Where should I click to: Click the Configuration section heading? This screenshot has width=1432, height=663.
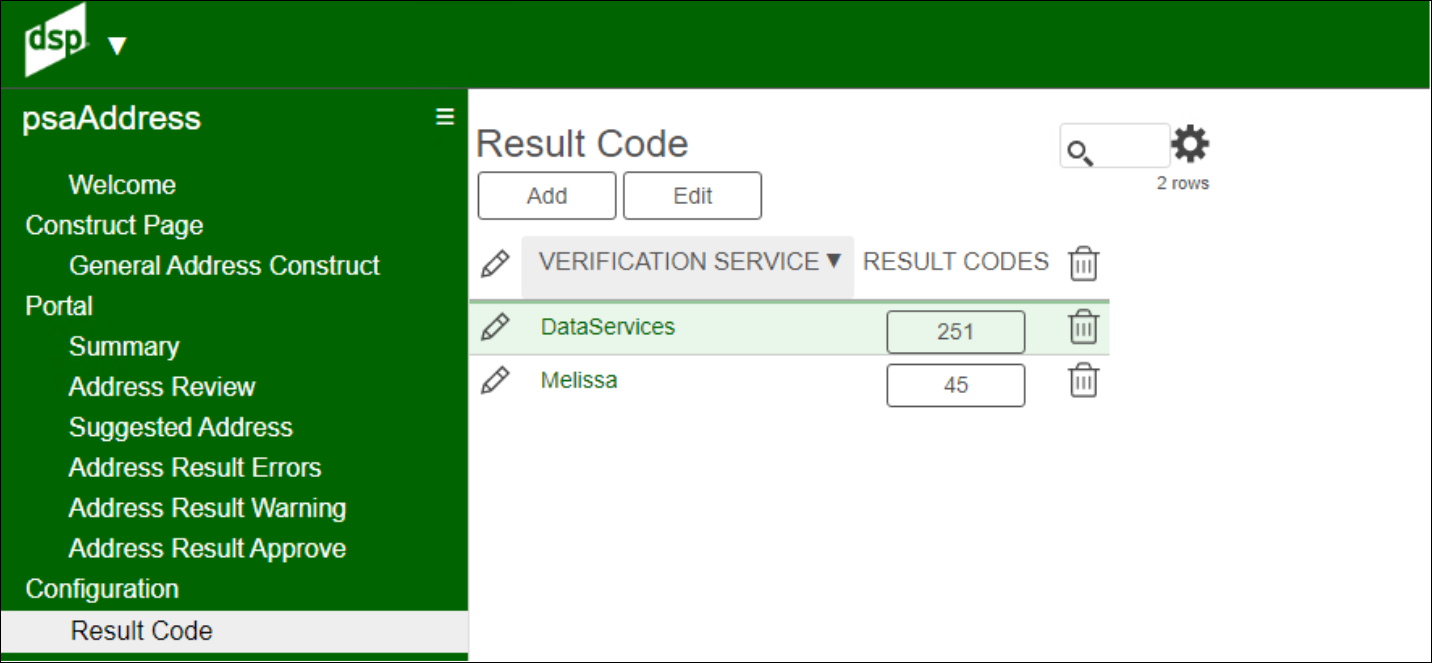[102, 589]
